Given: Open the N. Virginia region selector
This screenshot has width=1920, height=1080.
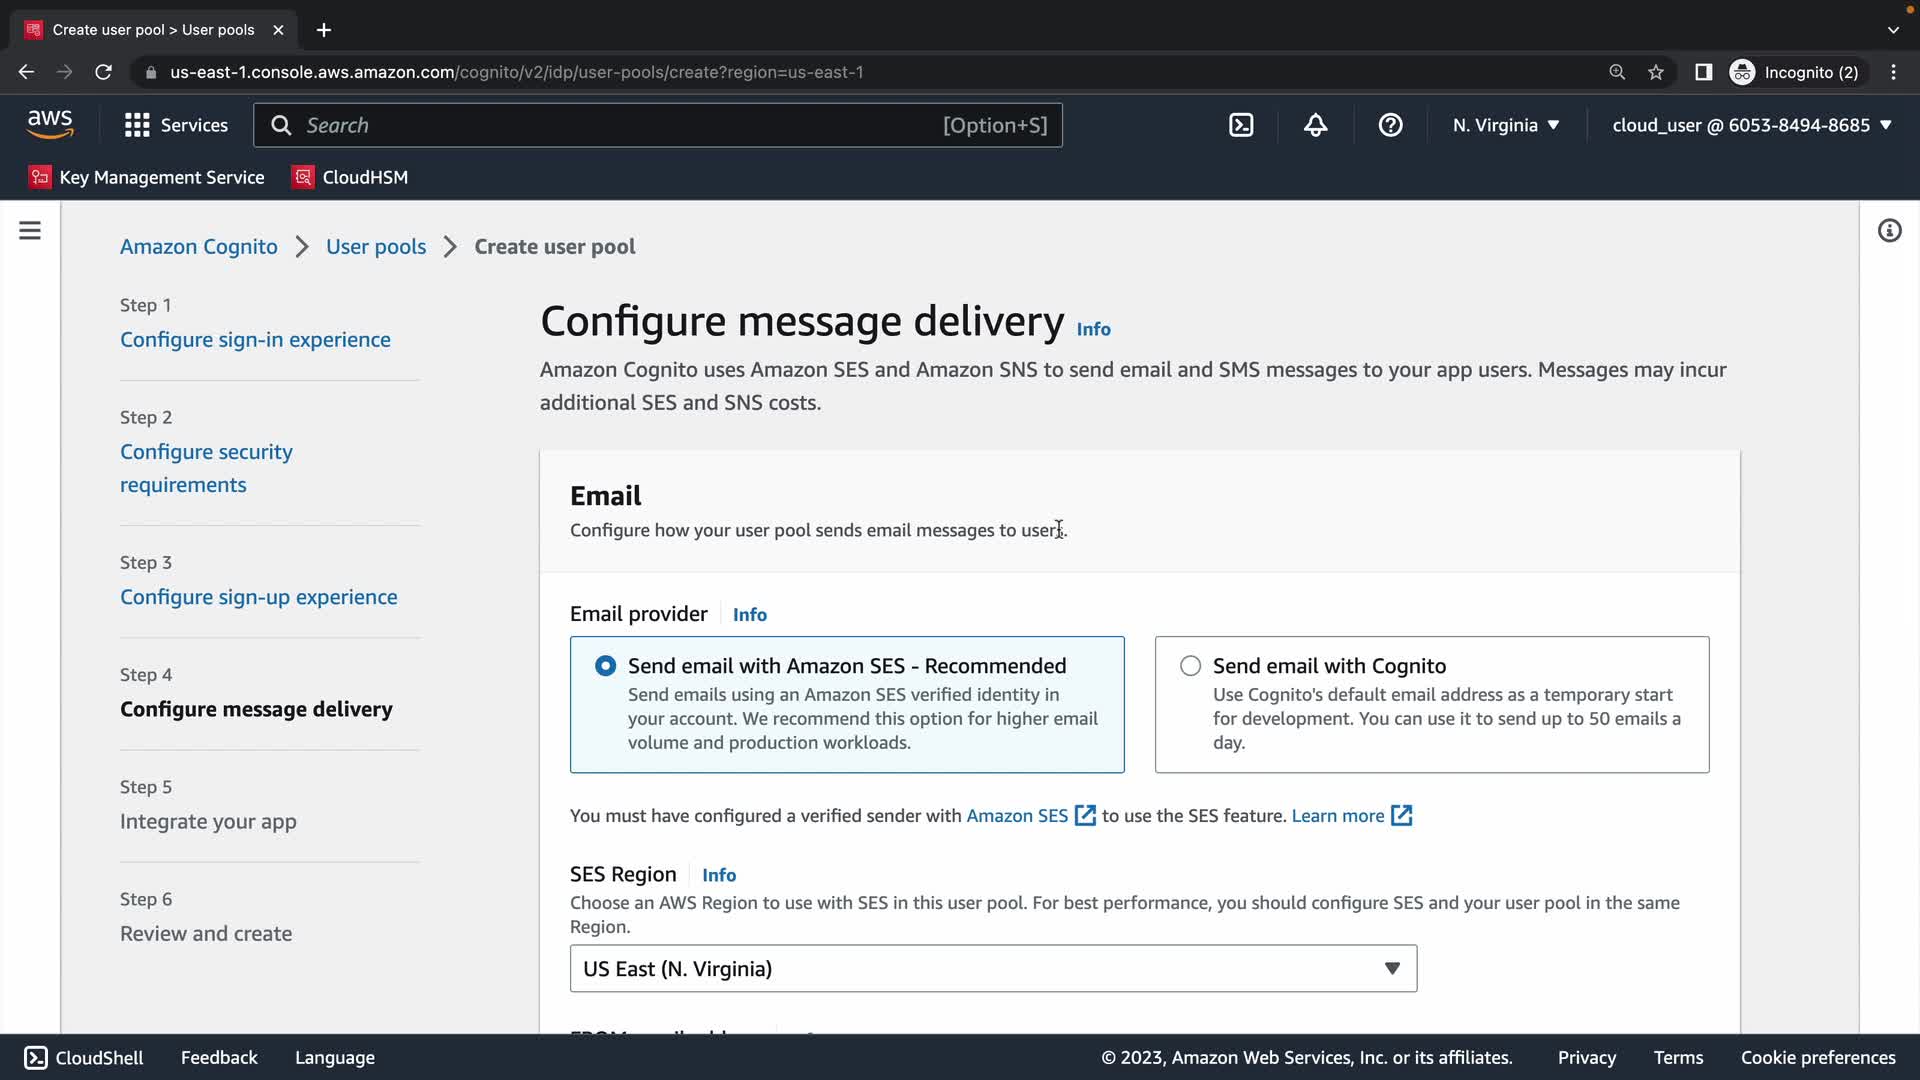Looking at the screenshot, I should pos(1506,125).
